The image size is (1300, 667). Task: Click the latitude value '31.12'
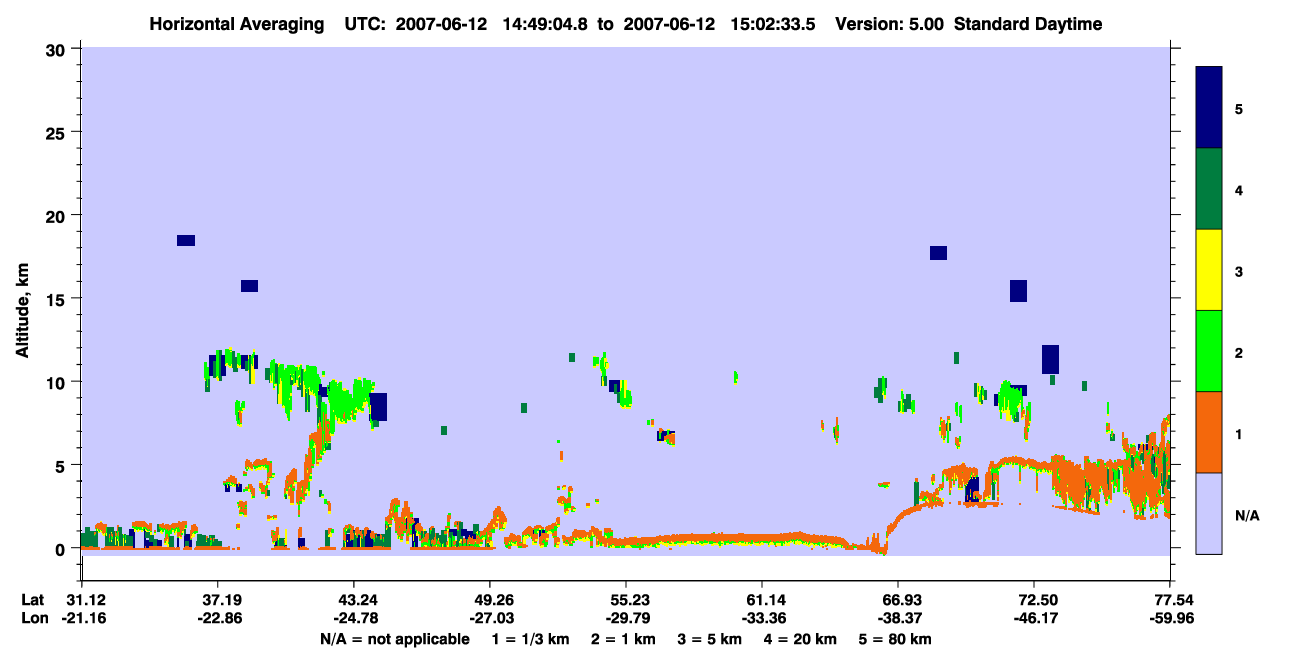click(x=82, y=600)
